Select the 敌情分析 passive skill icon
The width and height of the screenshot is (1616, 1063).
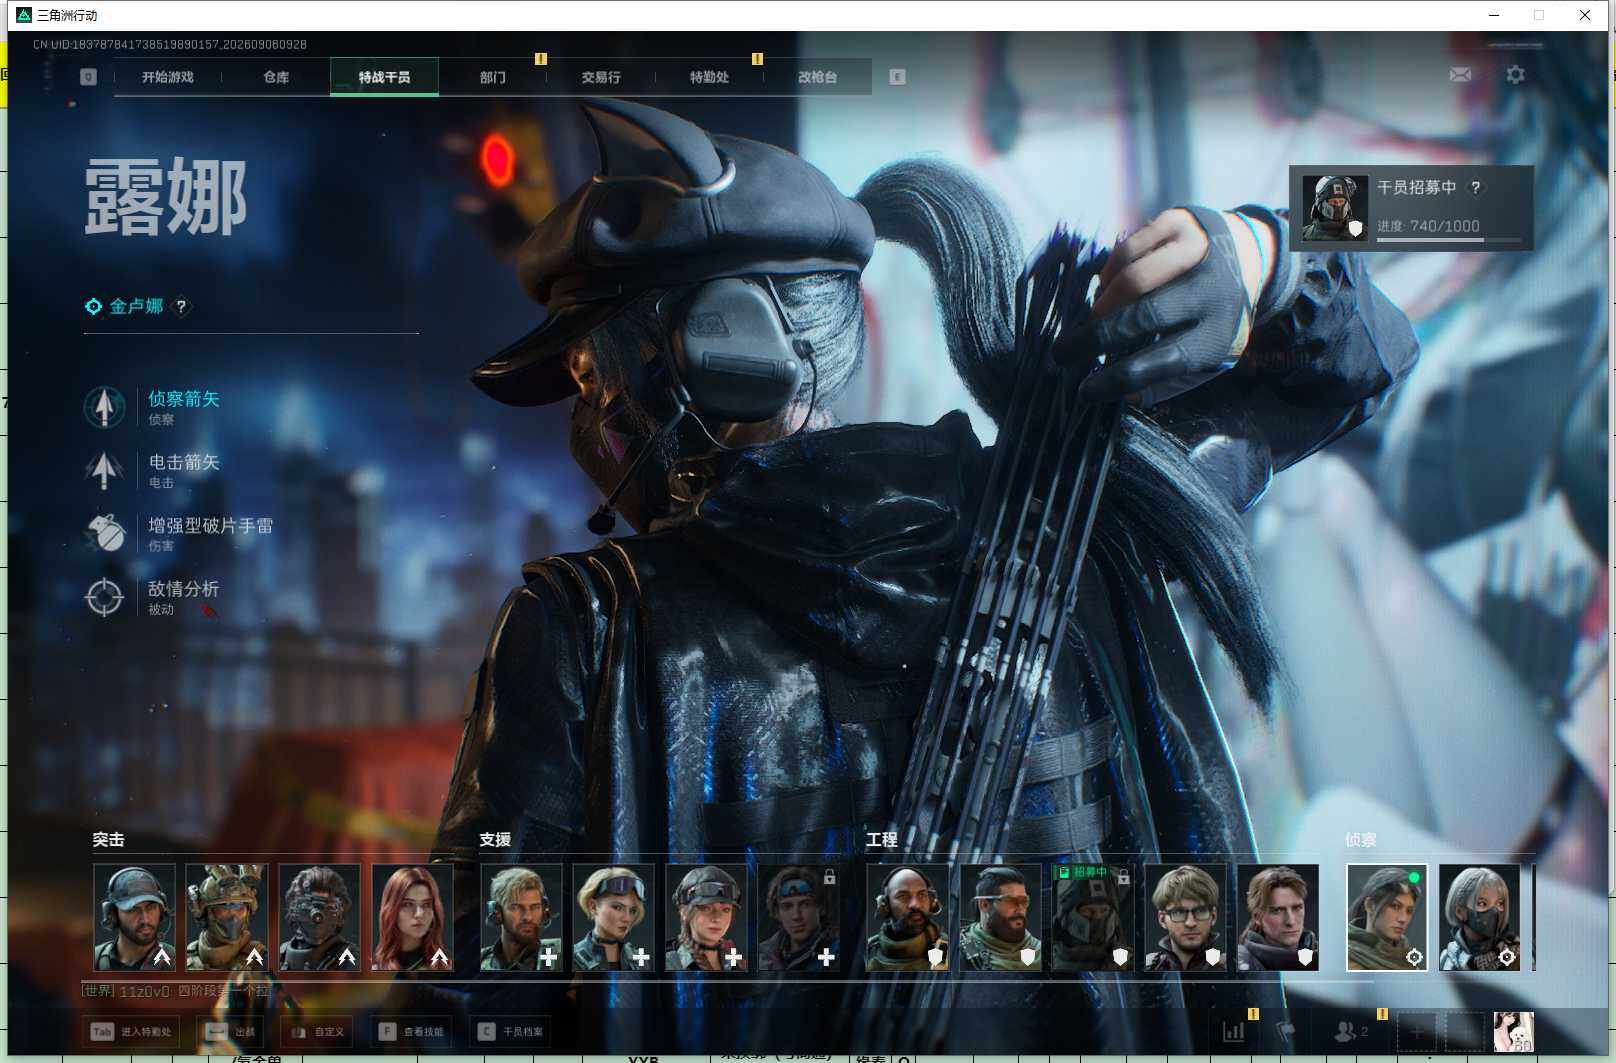[x=104, y=597]
